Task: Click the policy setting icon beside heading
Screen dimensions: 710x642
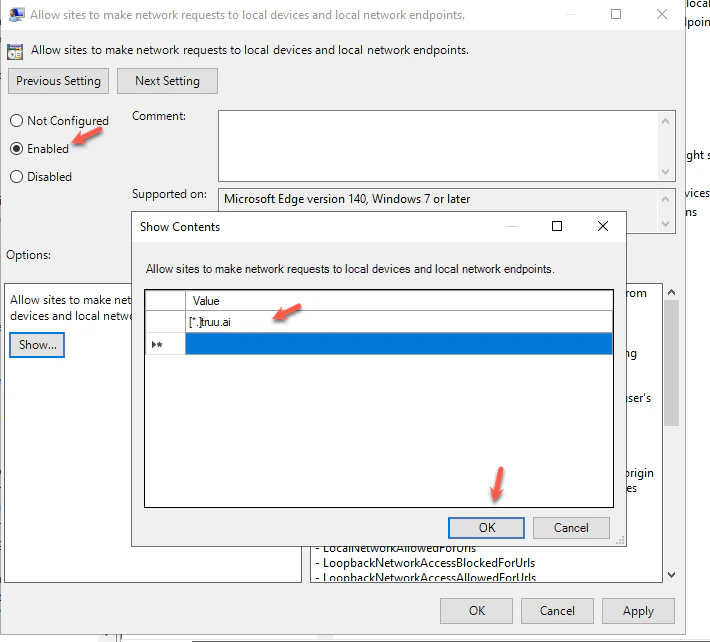Action: (x=15, y=52)
